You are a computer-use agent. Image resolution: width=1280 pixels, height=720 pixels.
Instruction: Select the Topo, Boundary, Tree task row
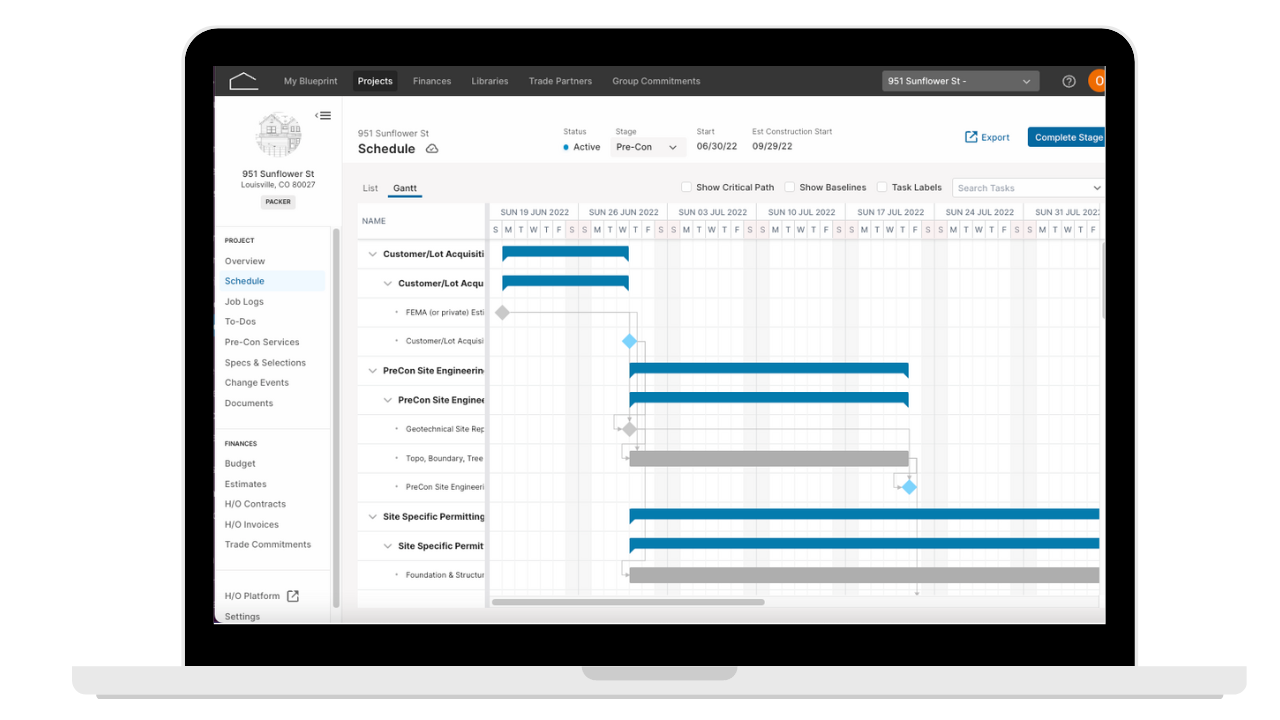[x=421, y=458]
